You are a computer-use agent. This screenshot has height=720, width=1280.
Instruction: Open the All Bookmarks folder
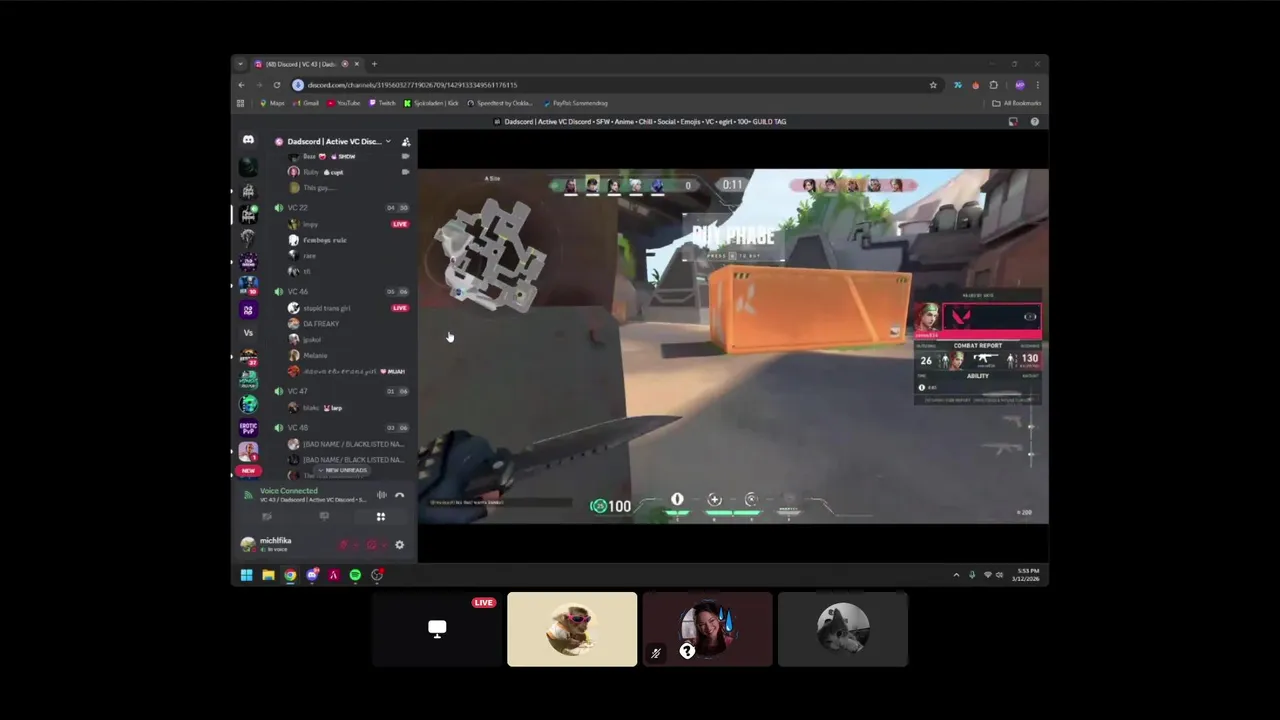coord(1017,103)
